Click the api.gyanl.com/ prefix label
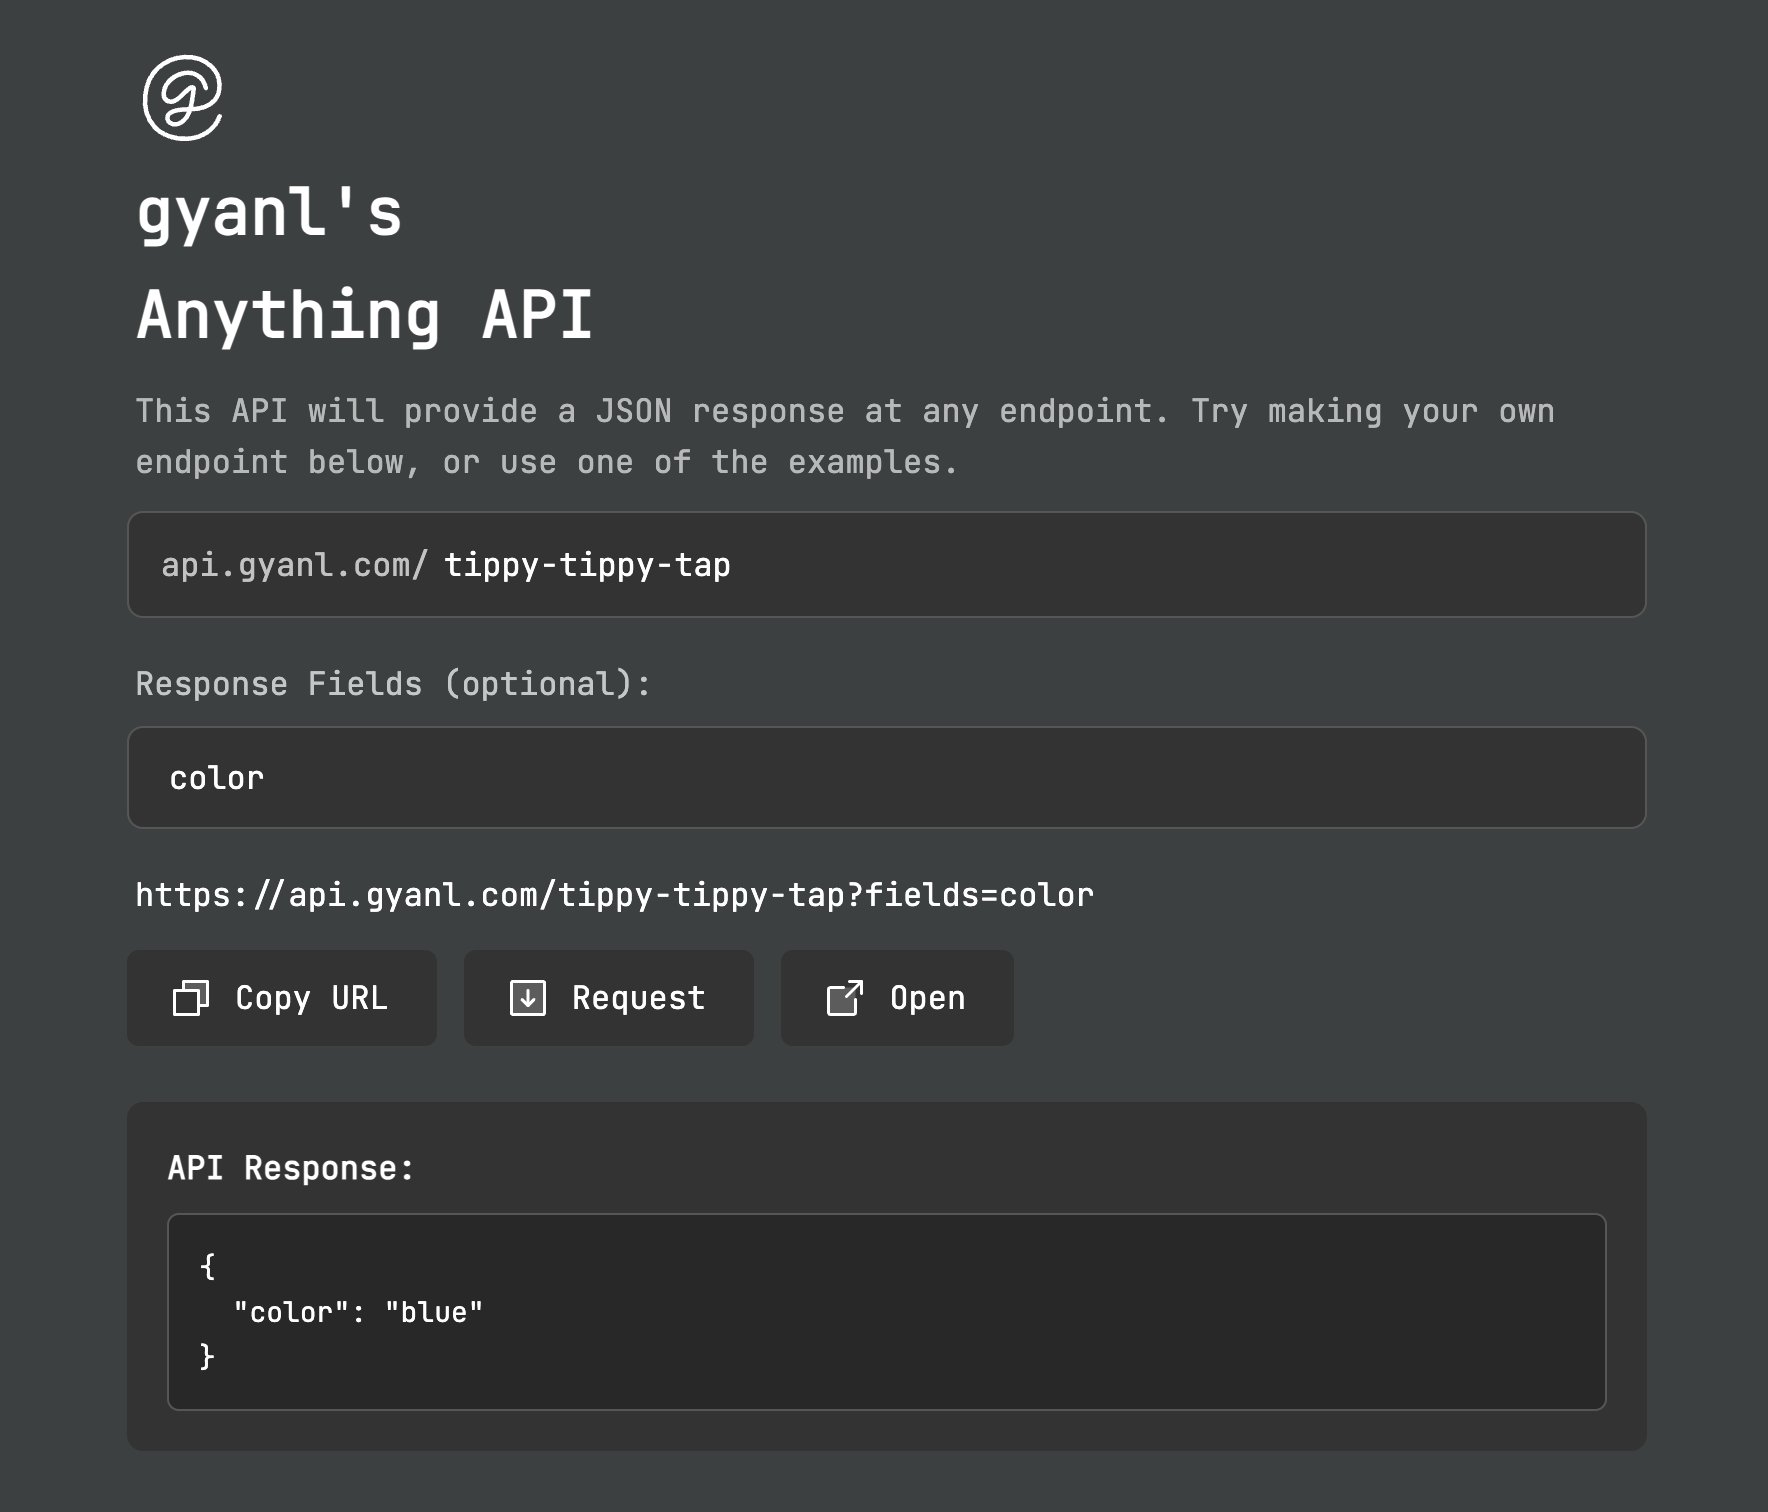1768x1512 pixels. pos(294,565)
